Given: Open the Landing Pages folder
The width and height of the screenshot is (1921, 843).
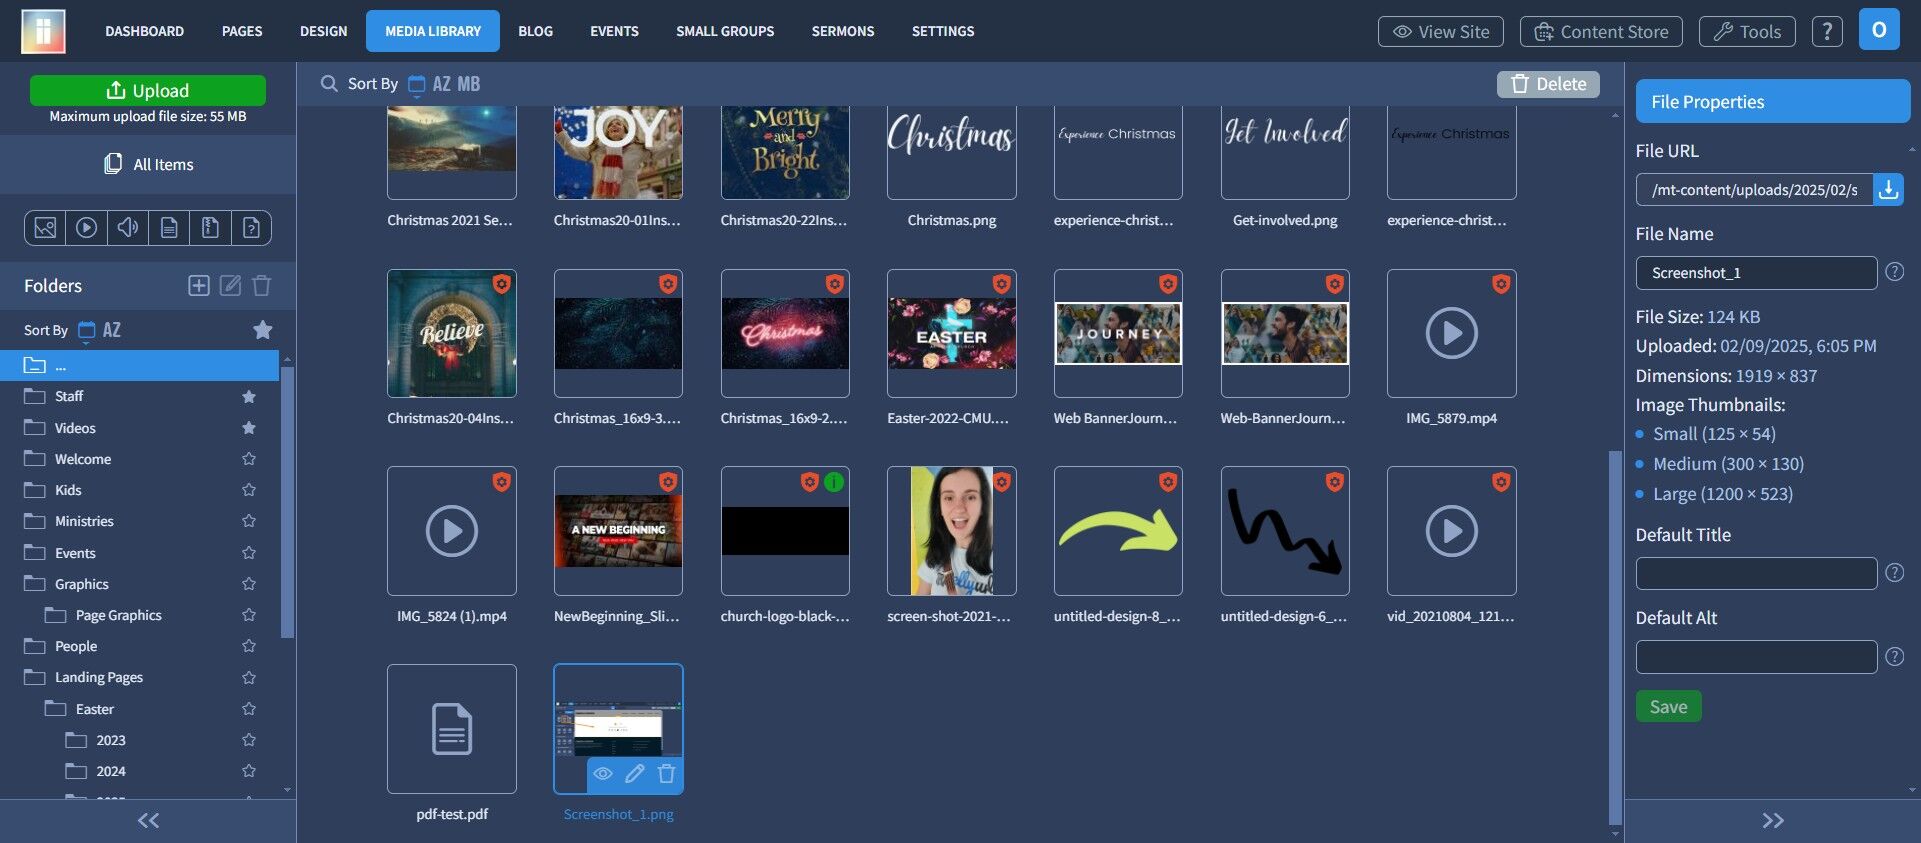Looking at the screenshot, I should click(99, 677).
